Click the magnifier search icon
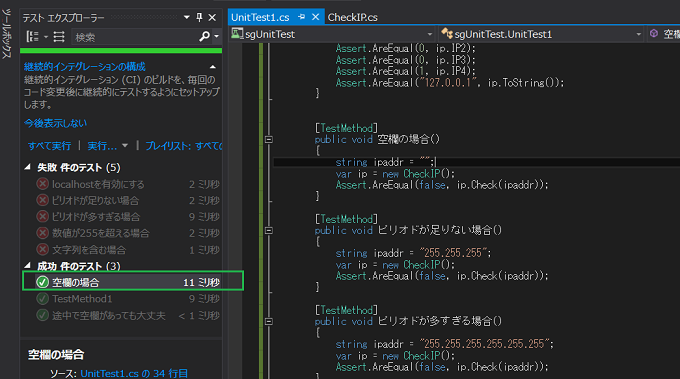The width and height of the screenshot is (680, 379). coord(204,37)
